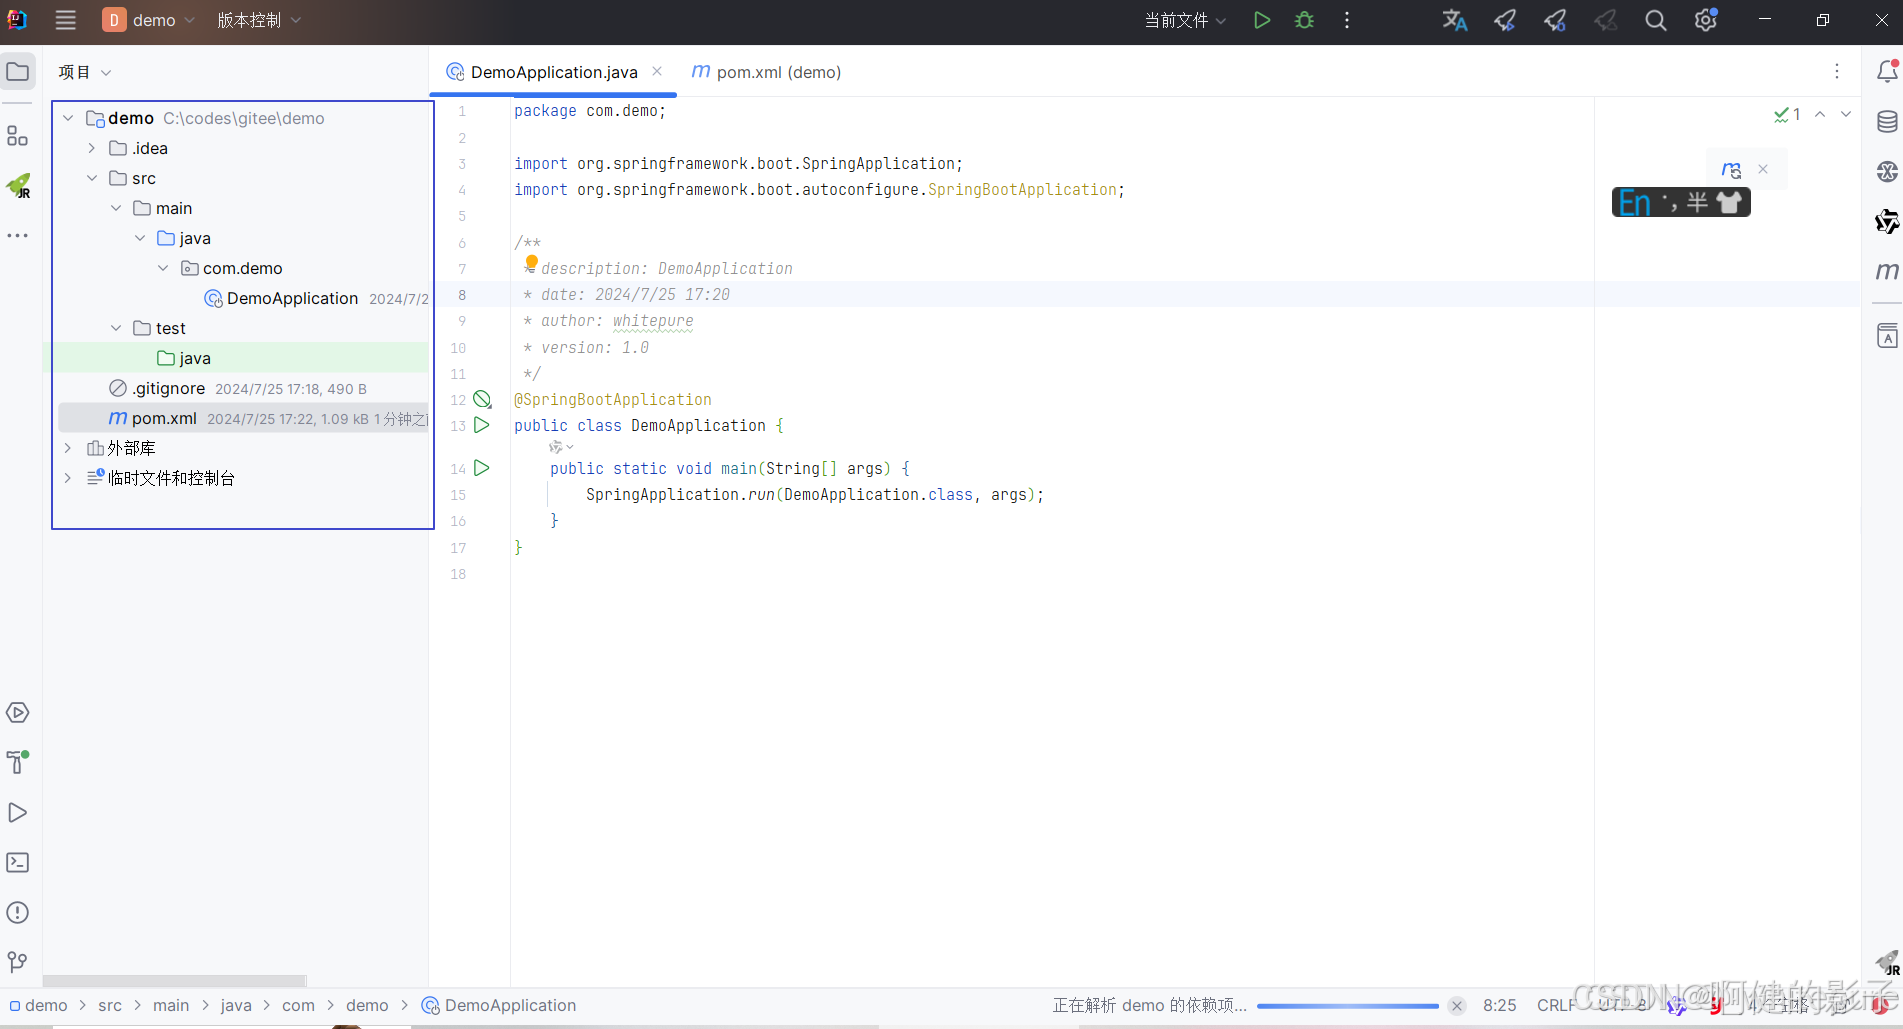Go to next highlighted problem arrow
Image resolution: width=1903 pixels, height=1029 pixels.
(1846, 114)
